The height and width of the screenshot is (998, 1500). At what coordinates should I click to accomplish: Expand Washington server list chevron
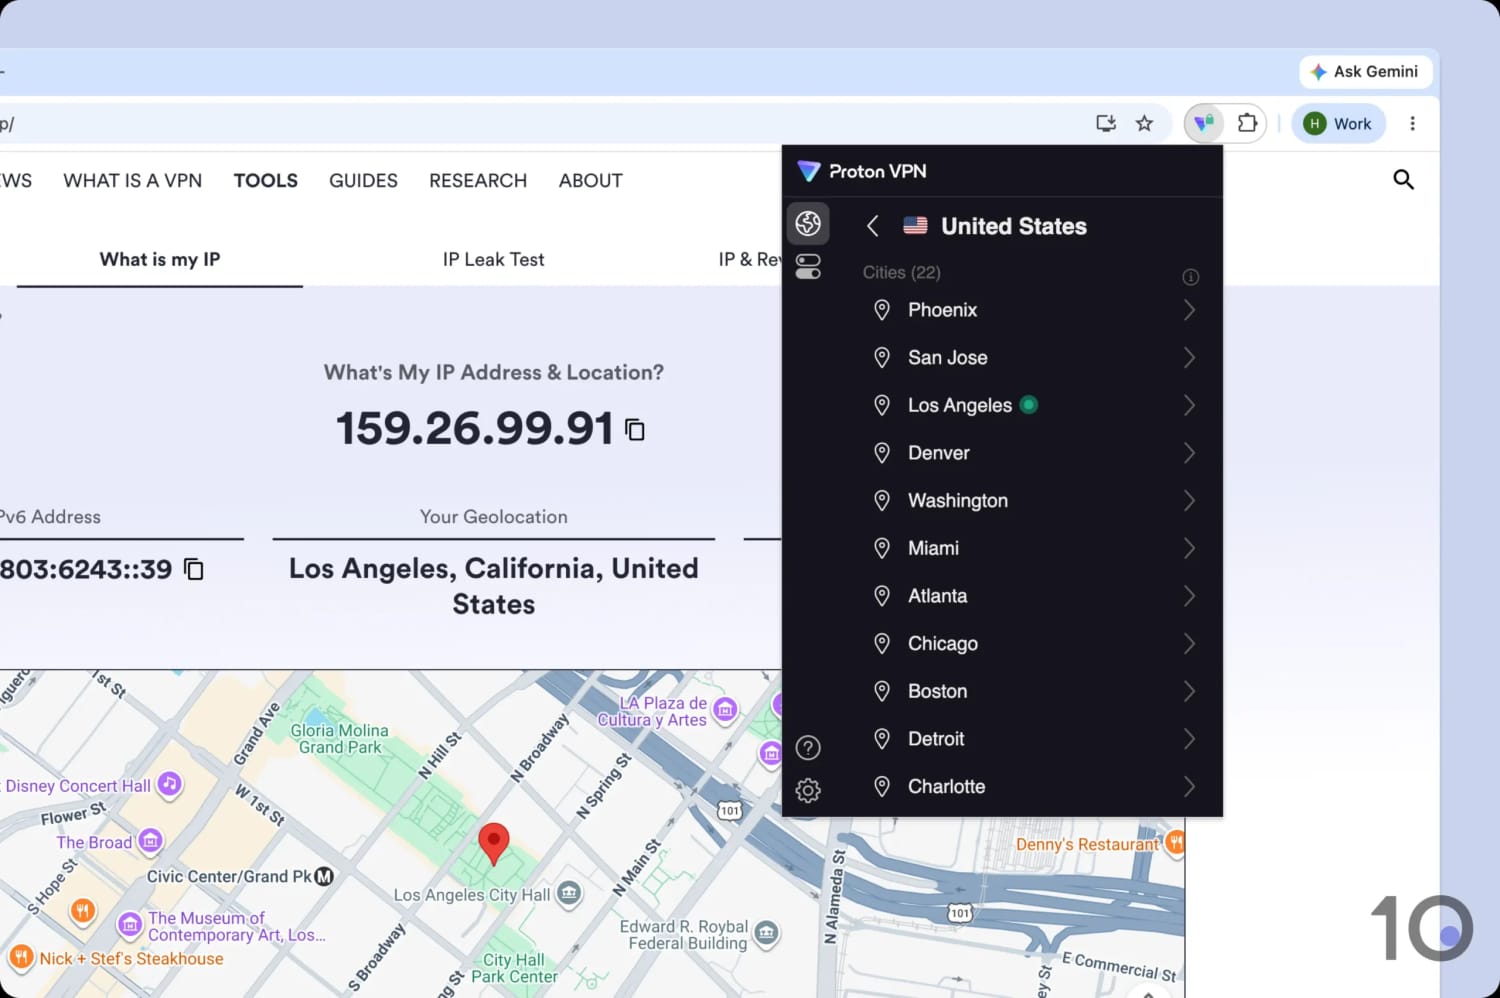1189,501
